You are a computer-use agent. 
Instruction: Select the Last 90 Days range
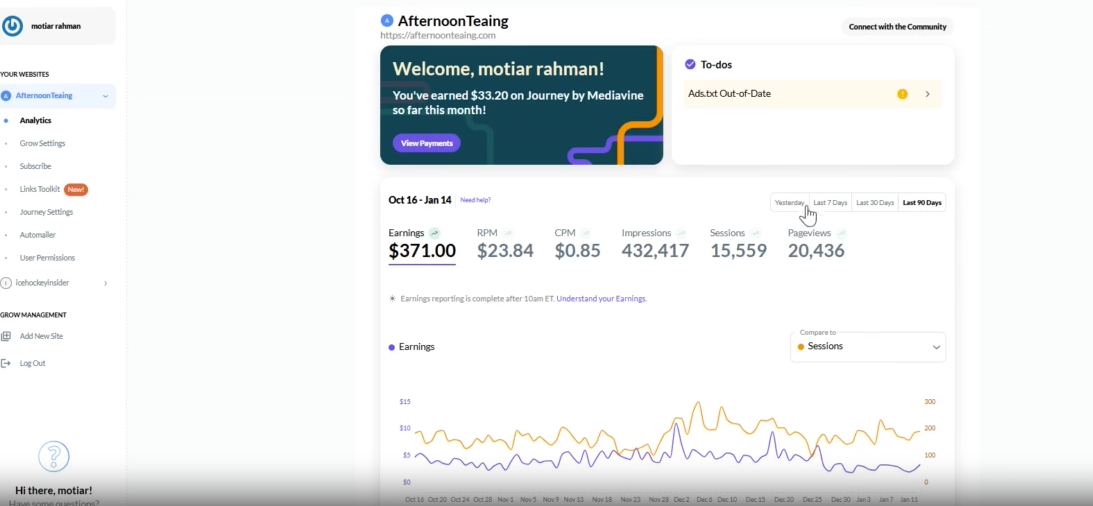[x=922, y=202]
